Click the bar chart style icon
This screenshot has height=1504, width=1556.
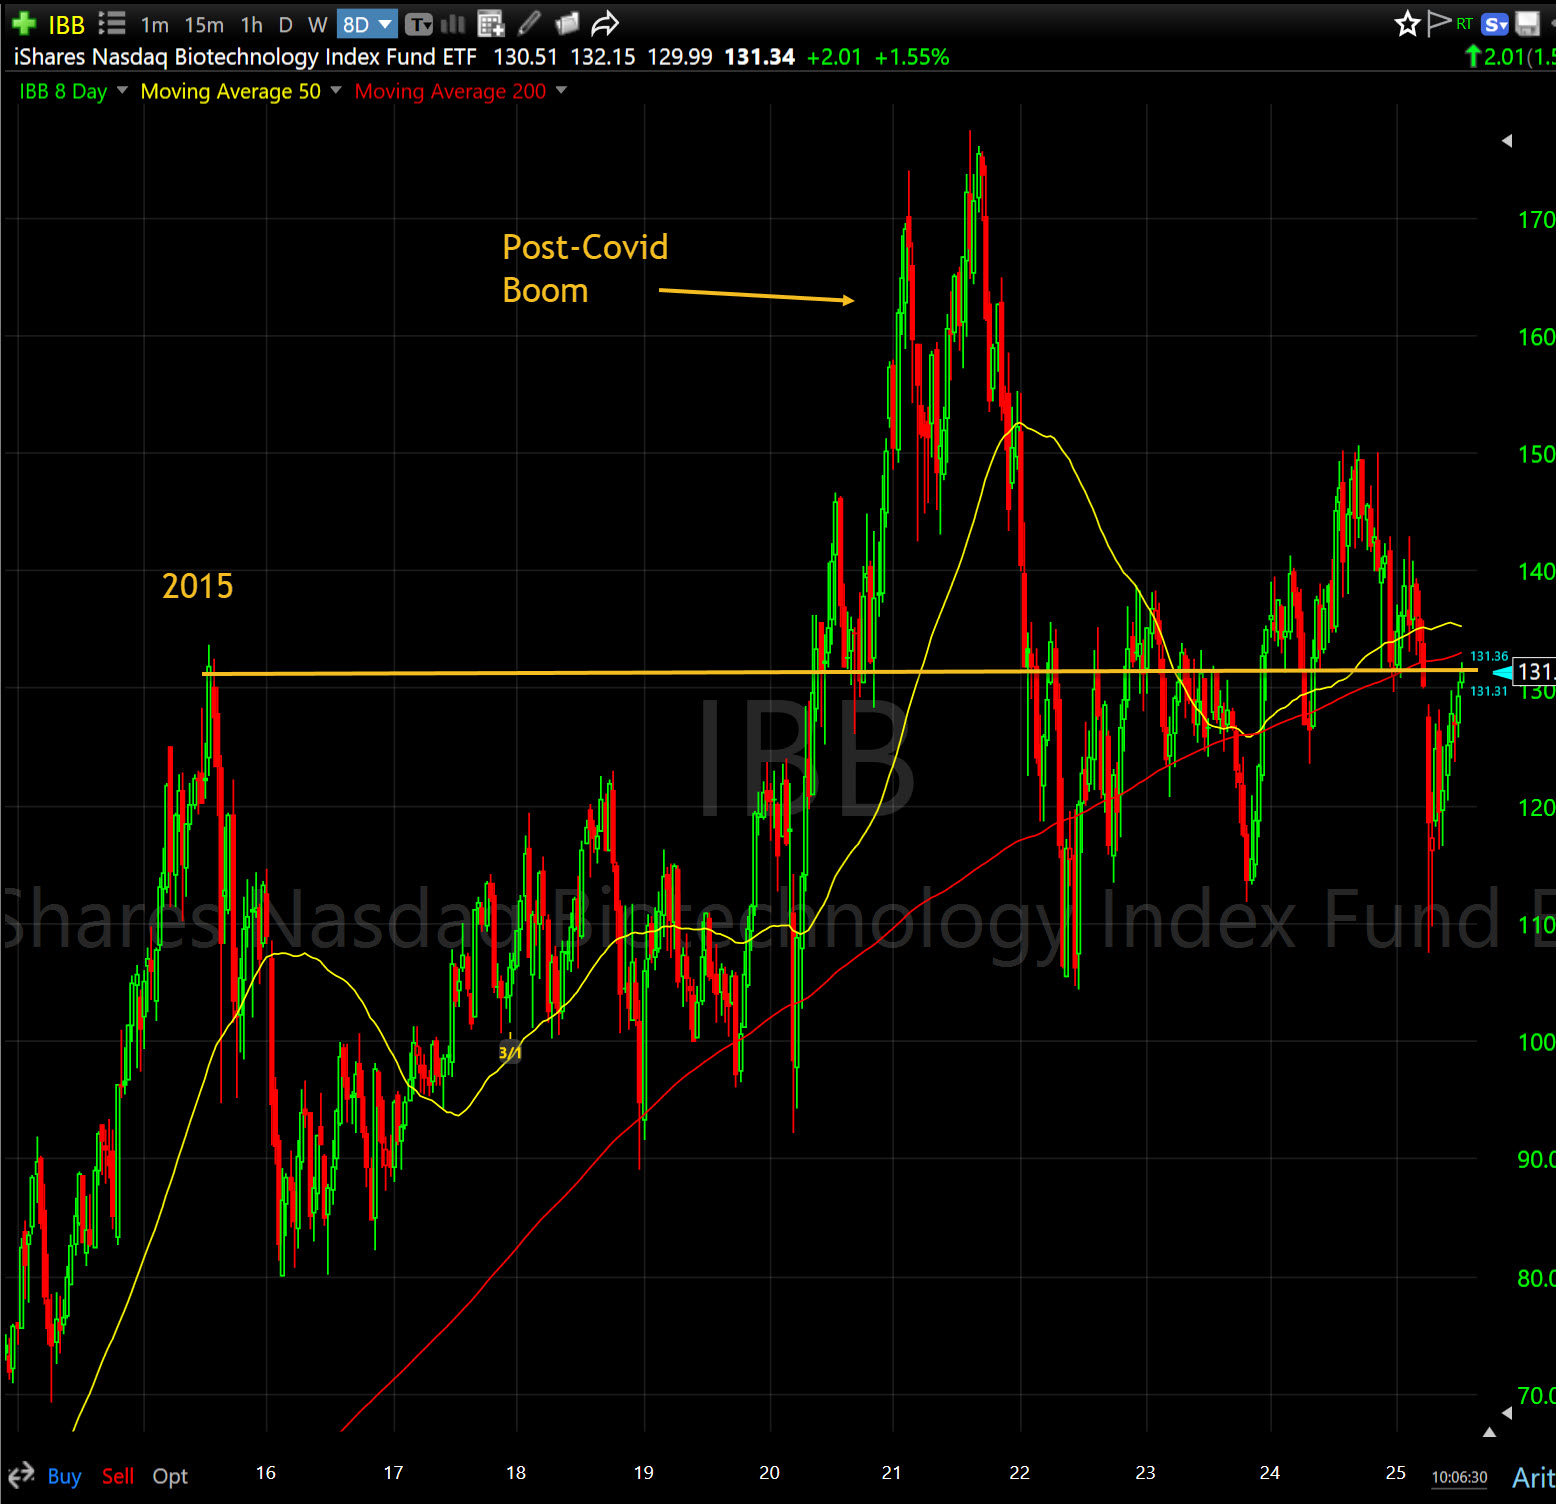point(453,24)
